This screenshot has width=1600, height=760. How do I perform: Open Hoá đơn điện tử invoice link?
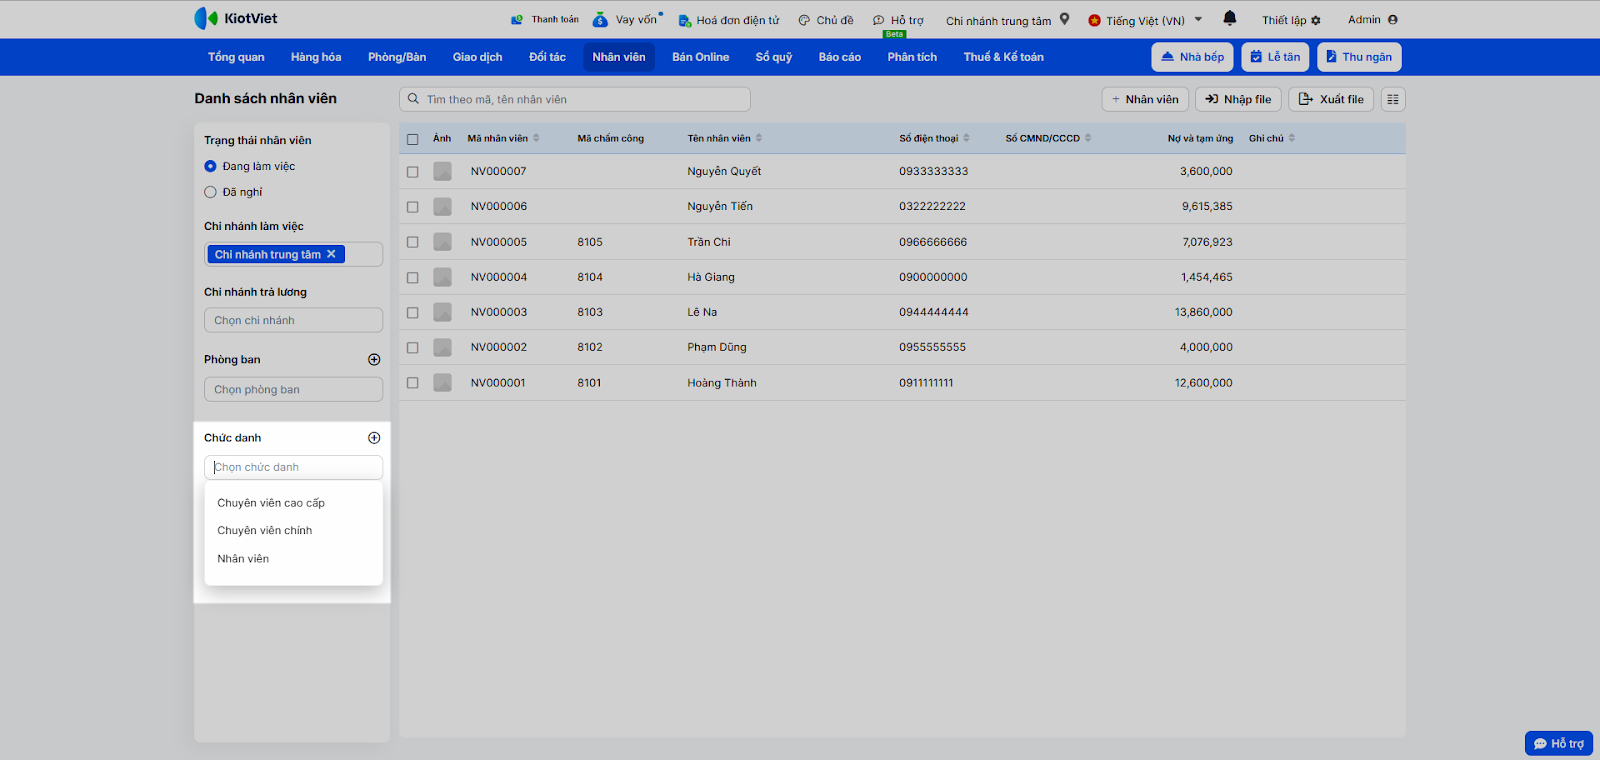[x=729, y=20]
